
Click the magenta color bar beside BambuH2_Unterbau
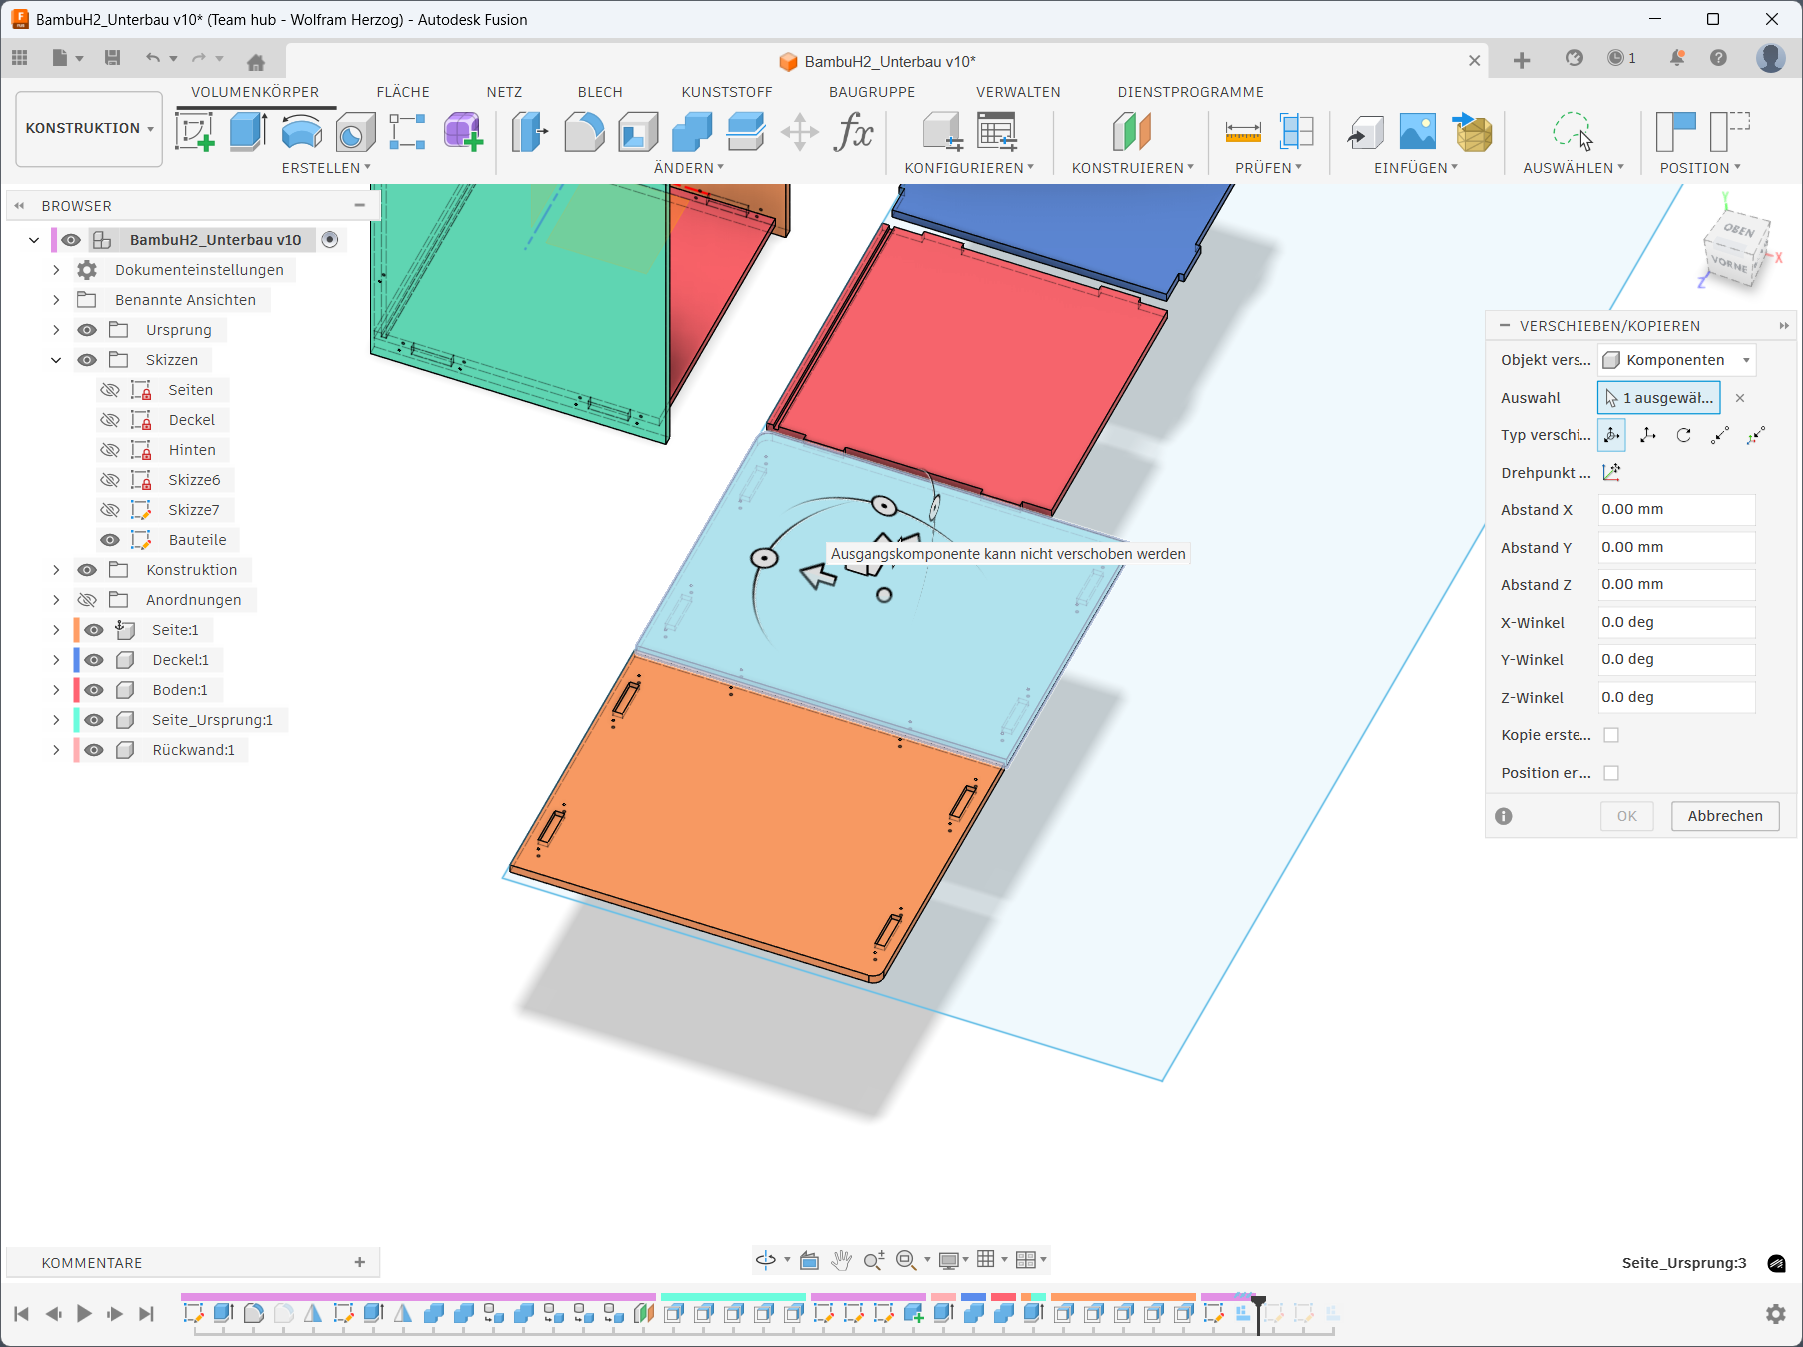coord(53,240)
